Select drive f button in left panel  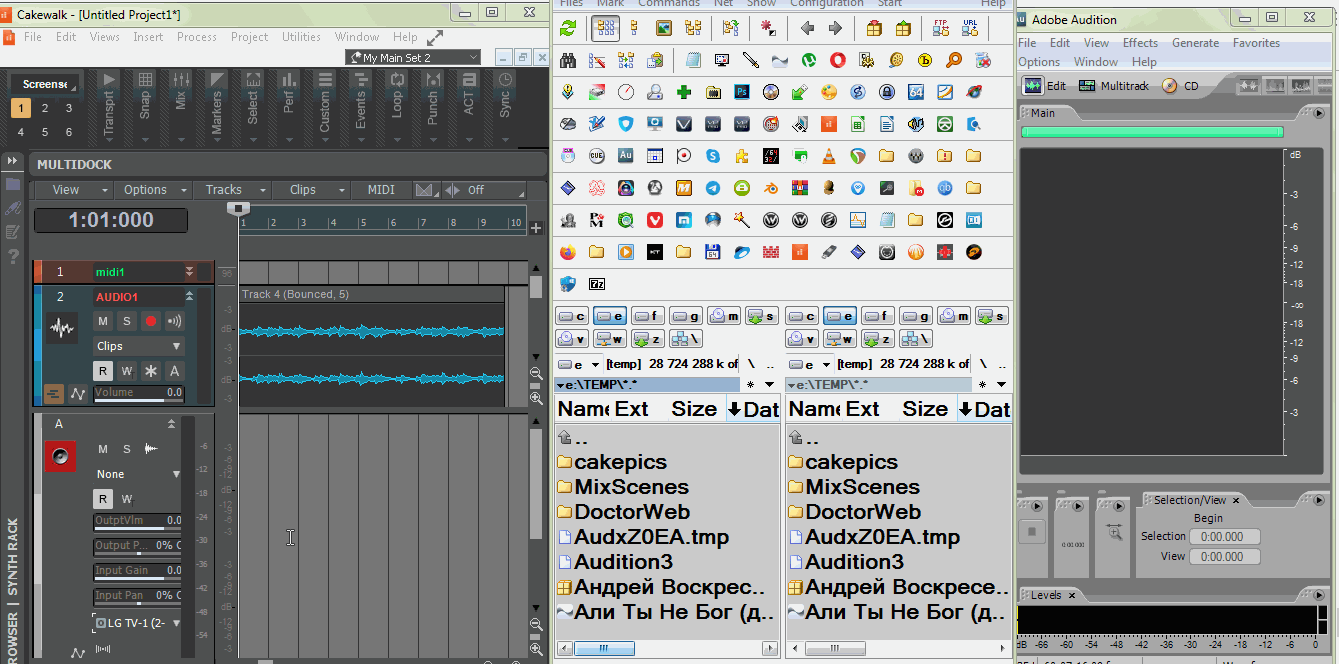(648, 316)
